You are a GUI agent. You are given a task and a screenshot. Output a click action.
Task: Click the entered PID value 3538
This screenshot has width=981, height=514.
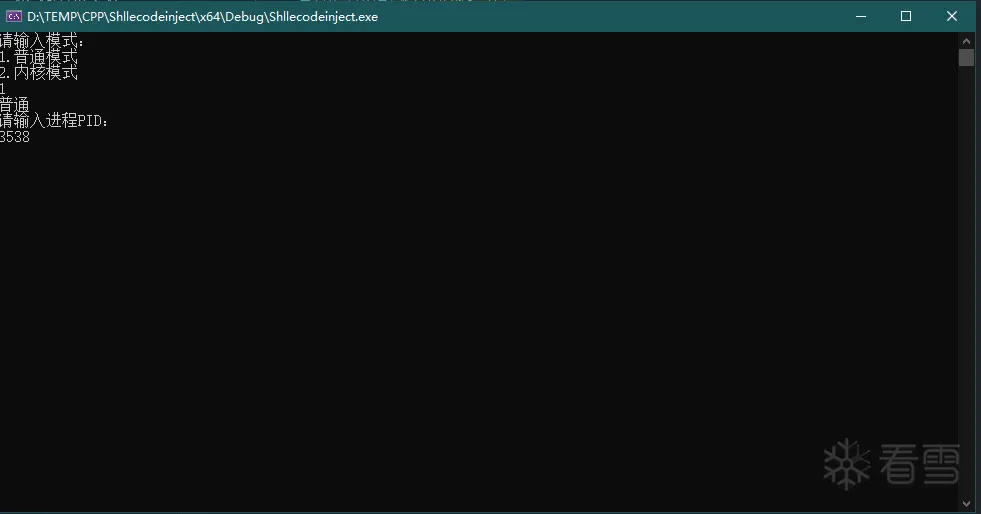point(15,137)
